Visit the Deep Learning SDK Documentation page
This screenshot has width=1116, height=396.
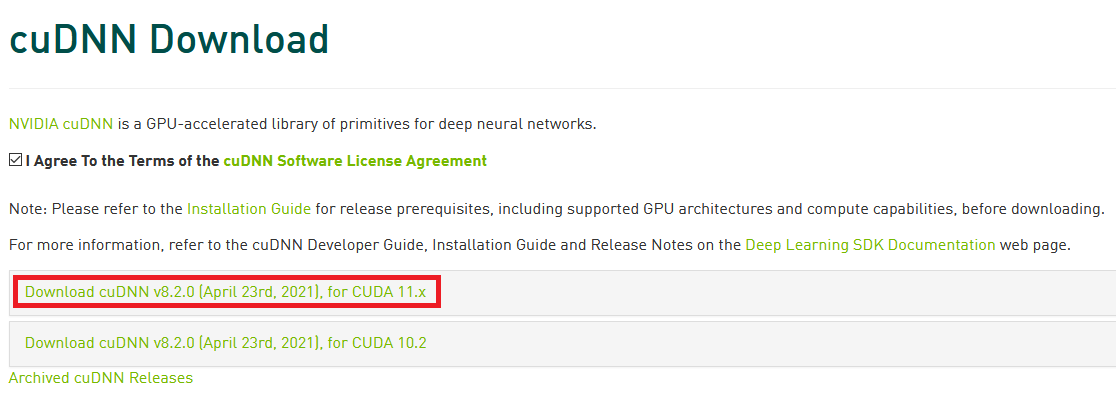(870, 246)
